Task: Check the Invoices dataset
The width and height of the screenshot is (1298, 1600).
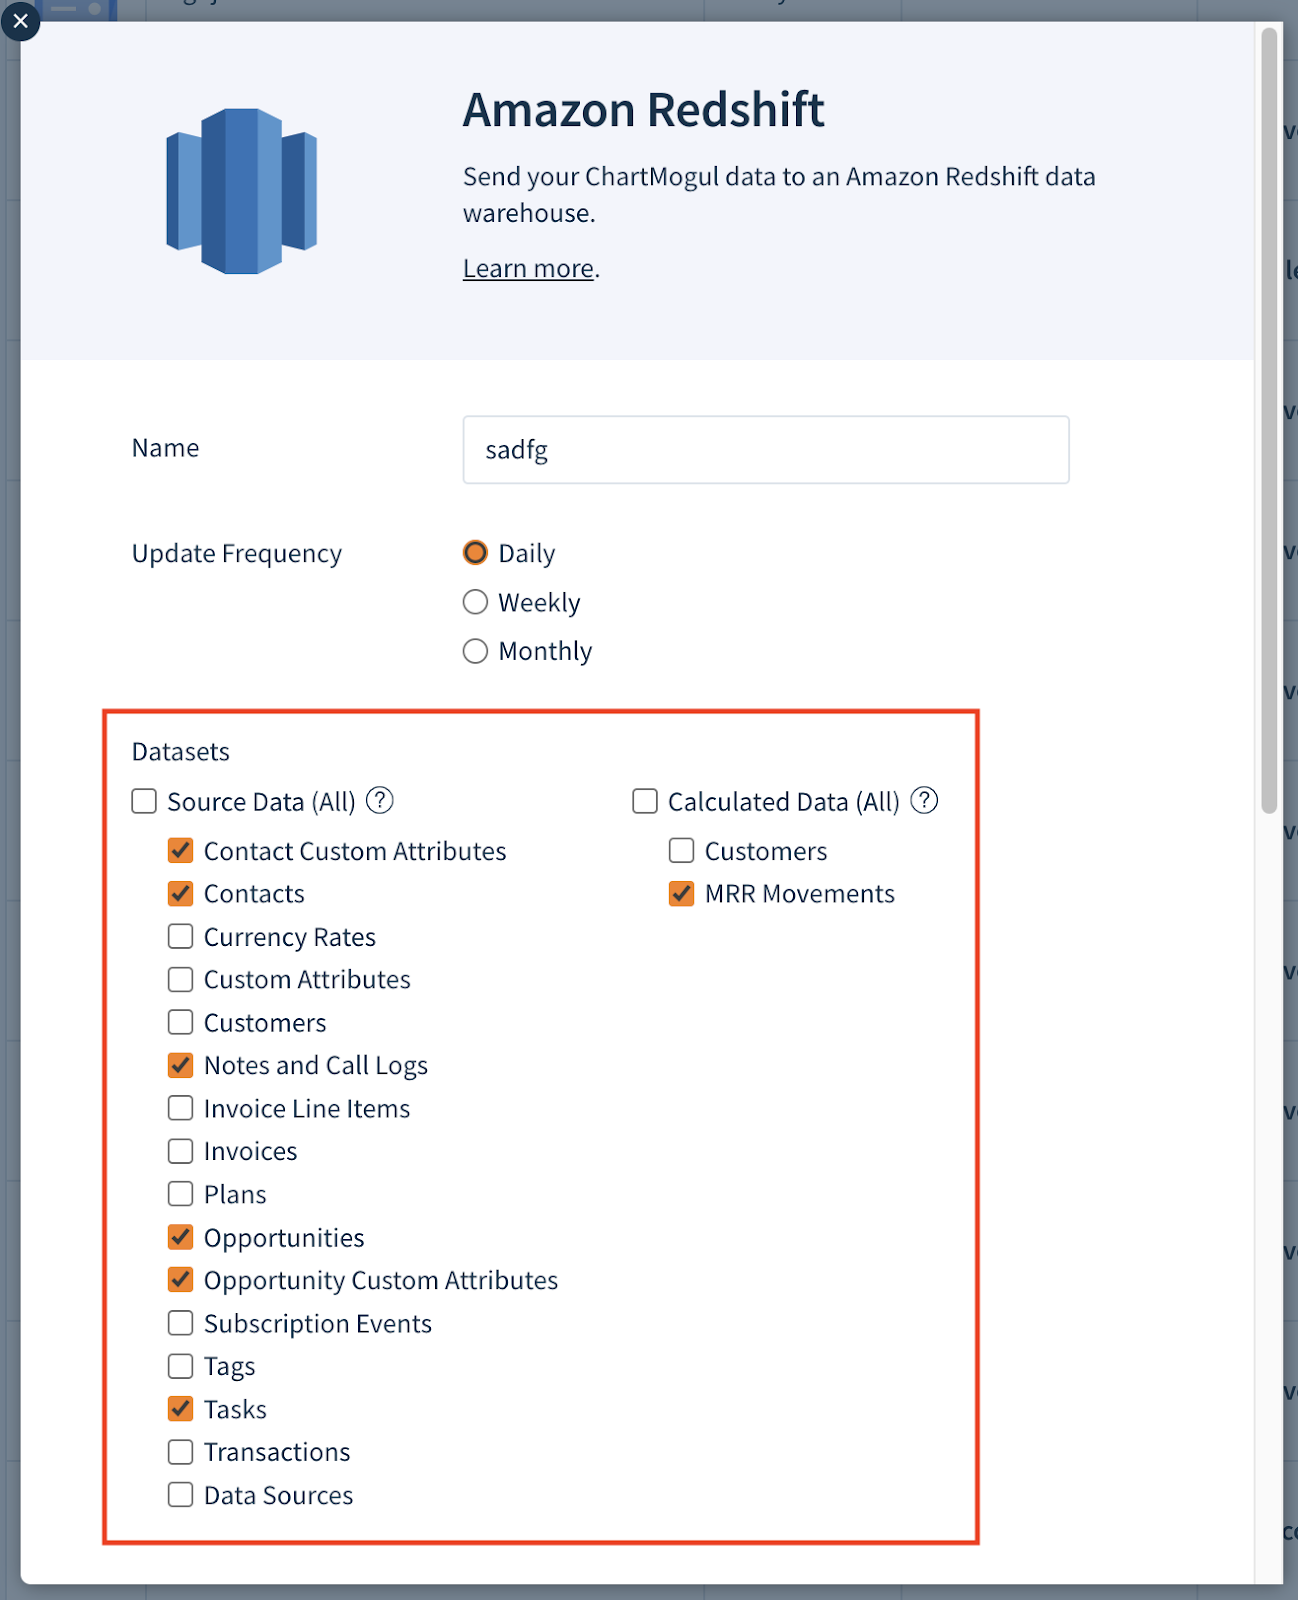Action: [x=181, y=1151]
